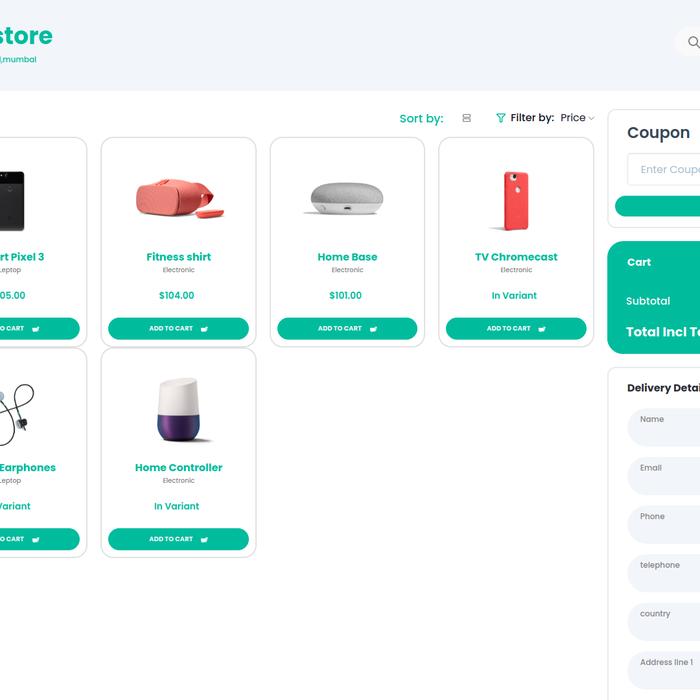Image resolution: width=700 pixels, height=700 pixels.
Task: Open Home Base speaker image
Action: click(x=347, y=198)
